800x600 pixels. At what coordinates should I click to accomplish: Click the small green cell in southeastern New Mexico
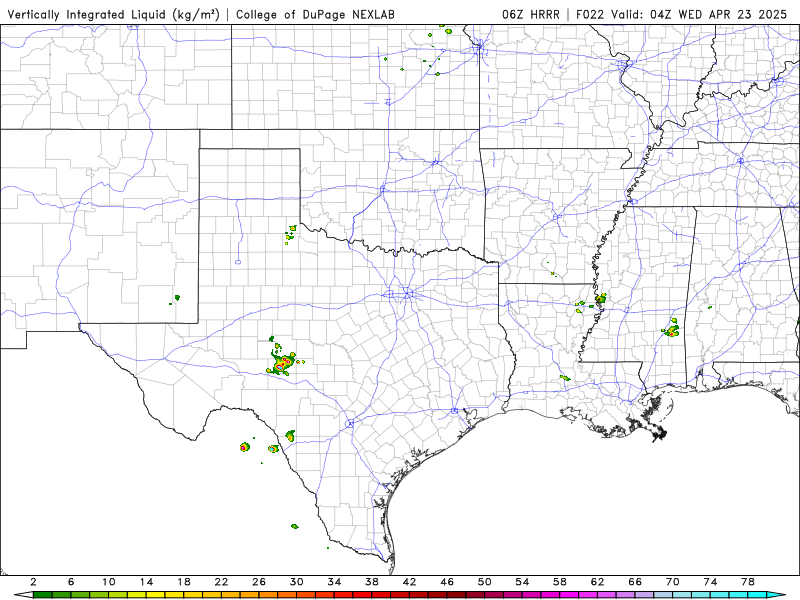point(177,297)
